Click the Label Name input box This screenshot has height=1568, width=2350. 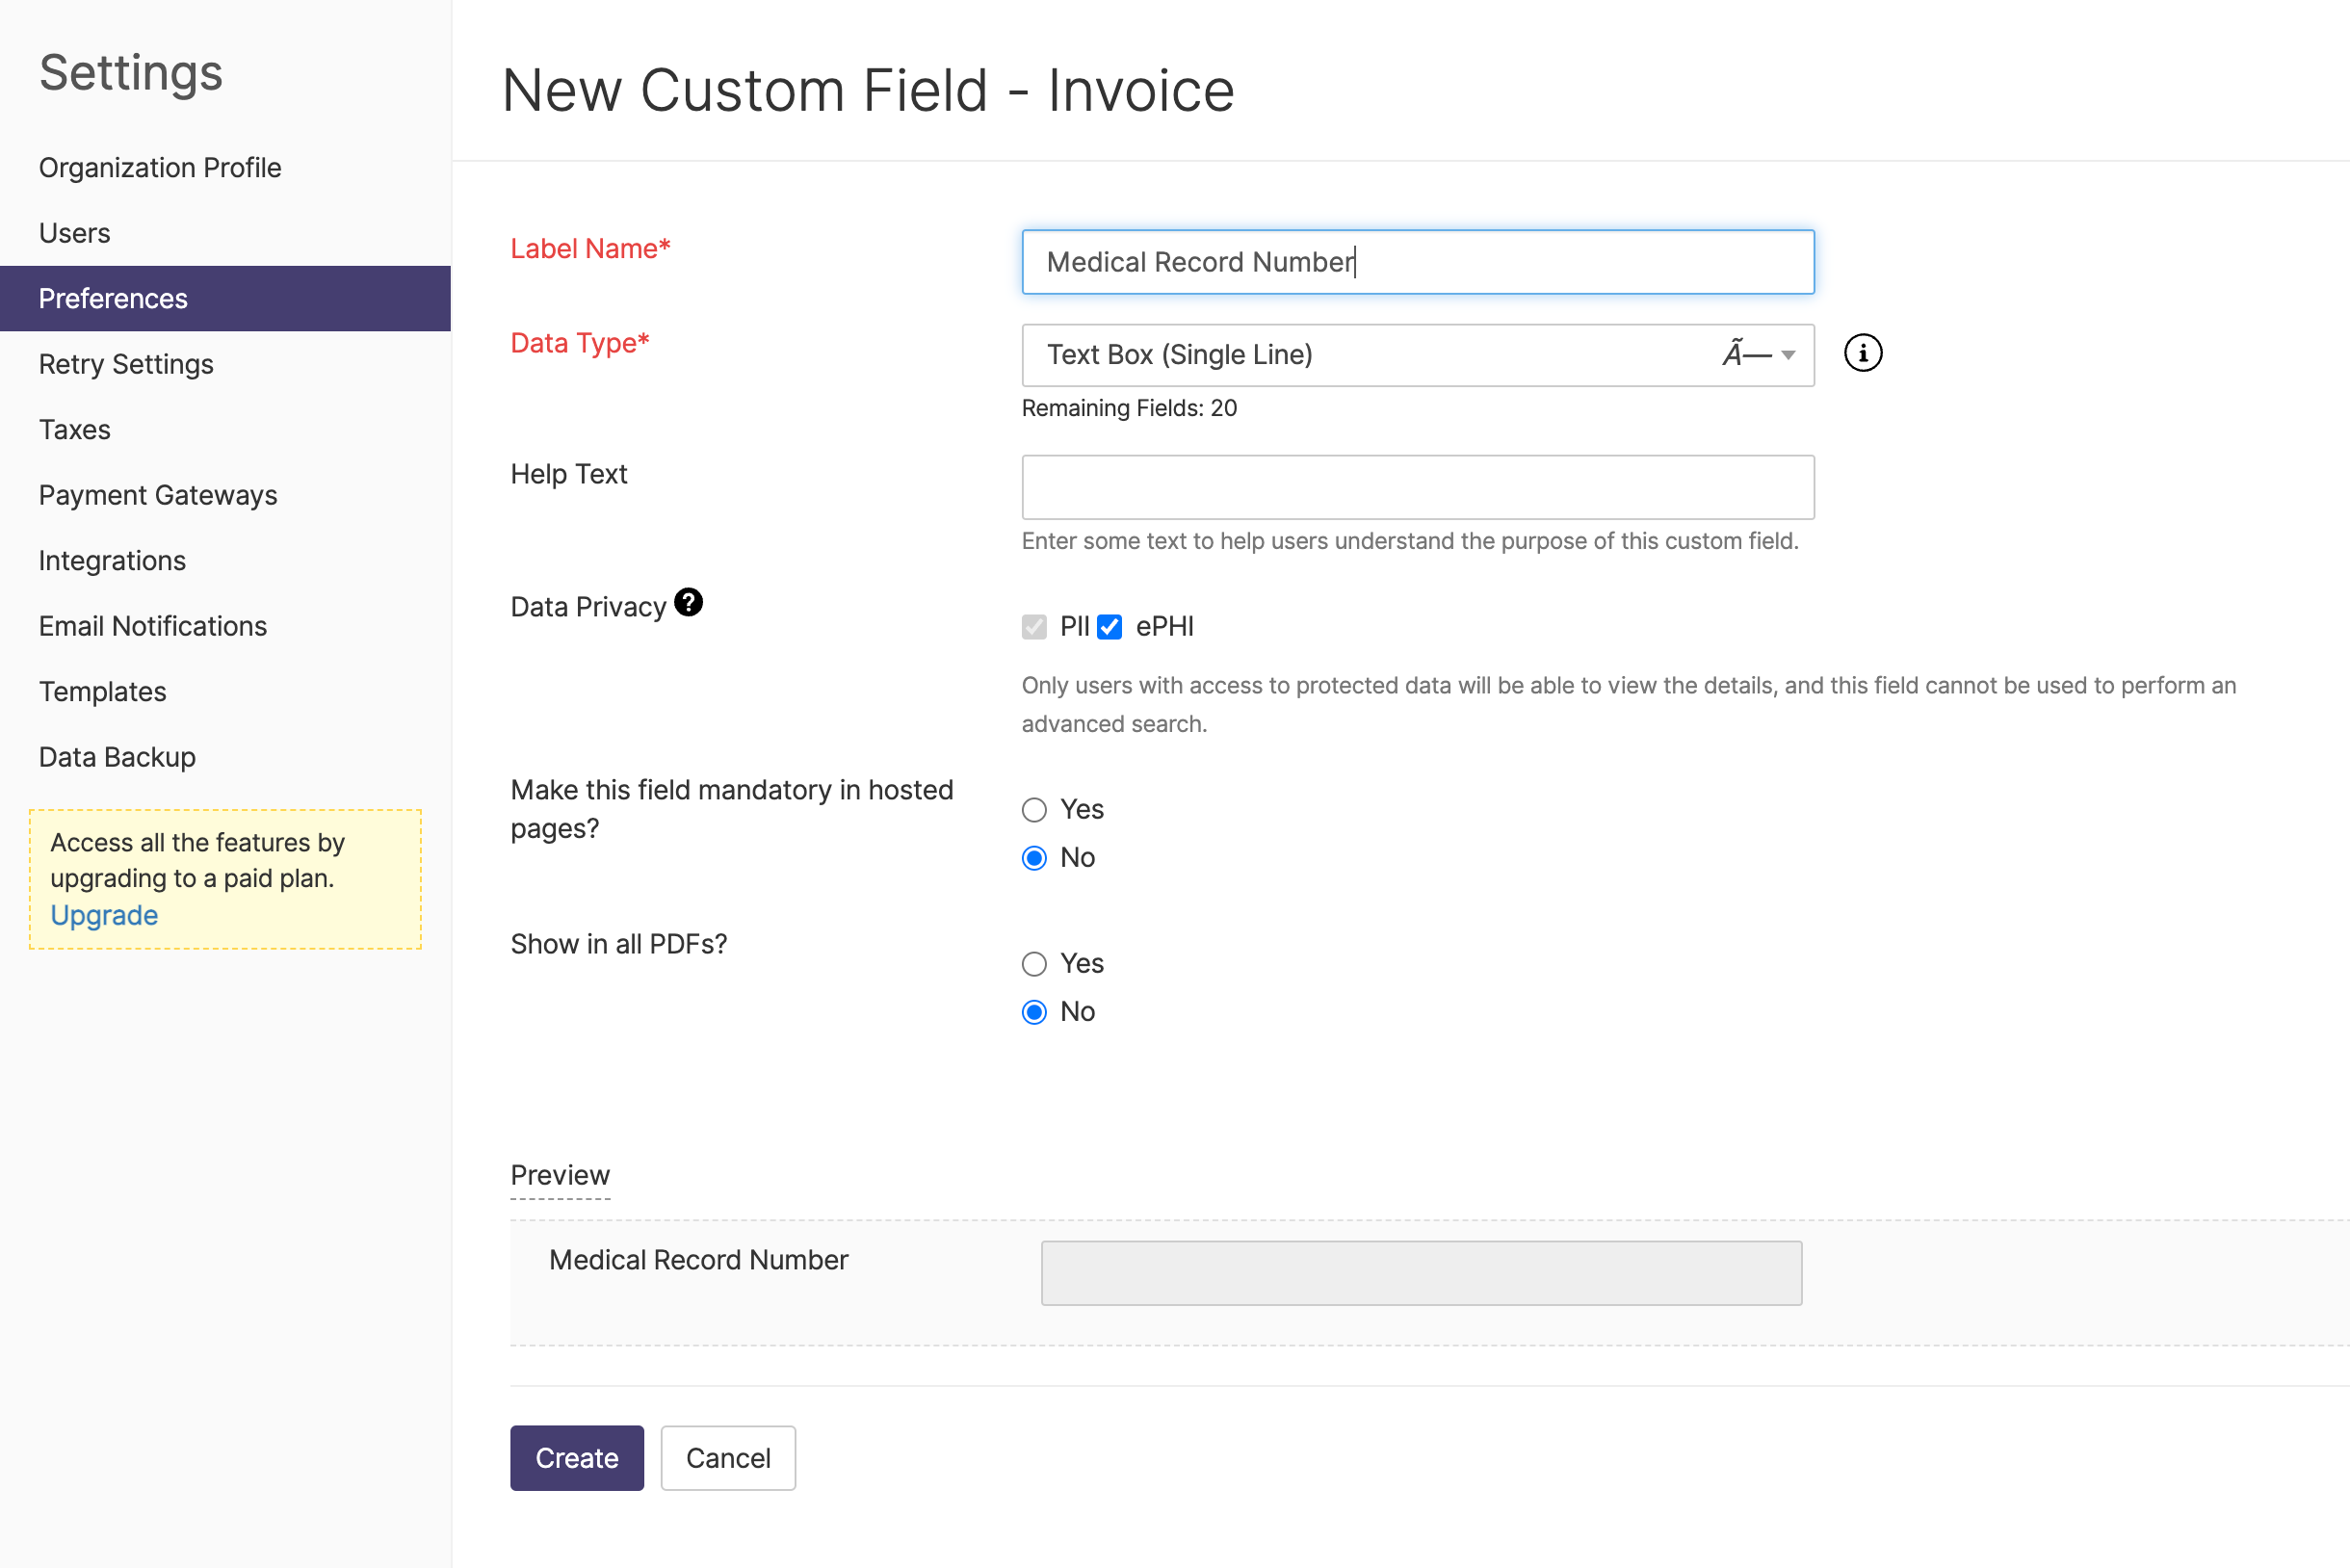1417,262
